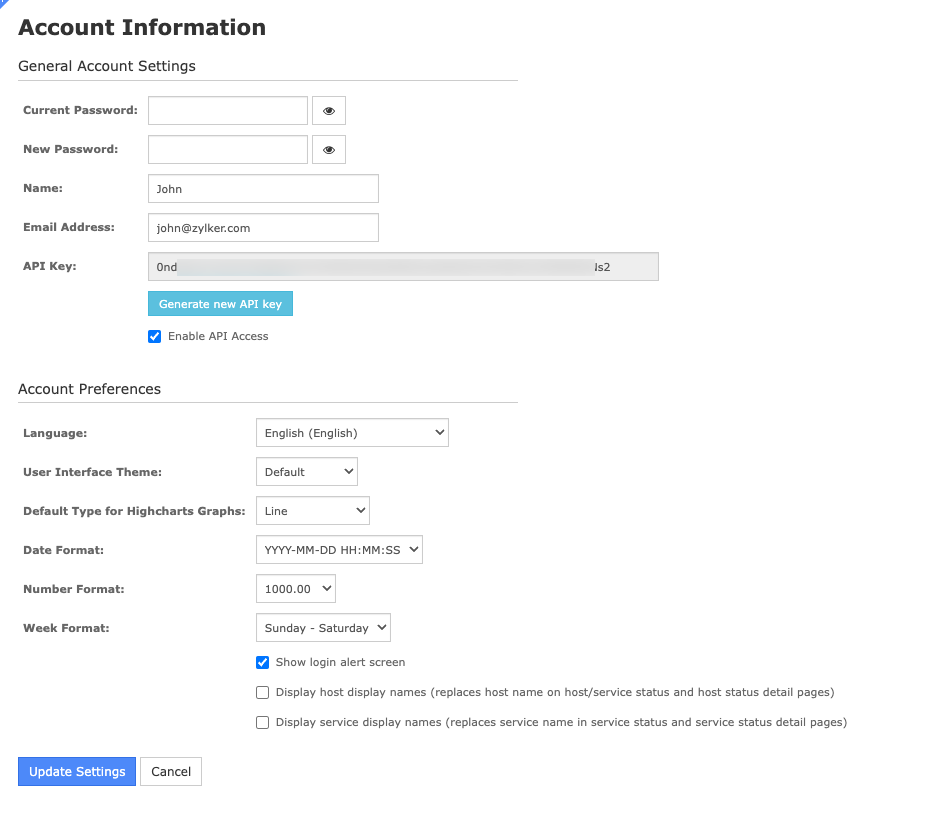Reveal the Current Password with eye icon

(329, 110)
